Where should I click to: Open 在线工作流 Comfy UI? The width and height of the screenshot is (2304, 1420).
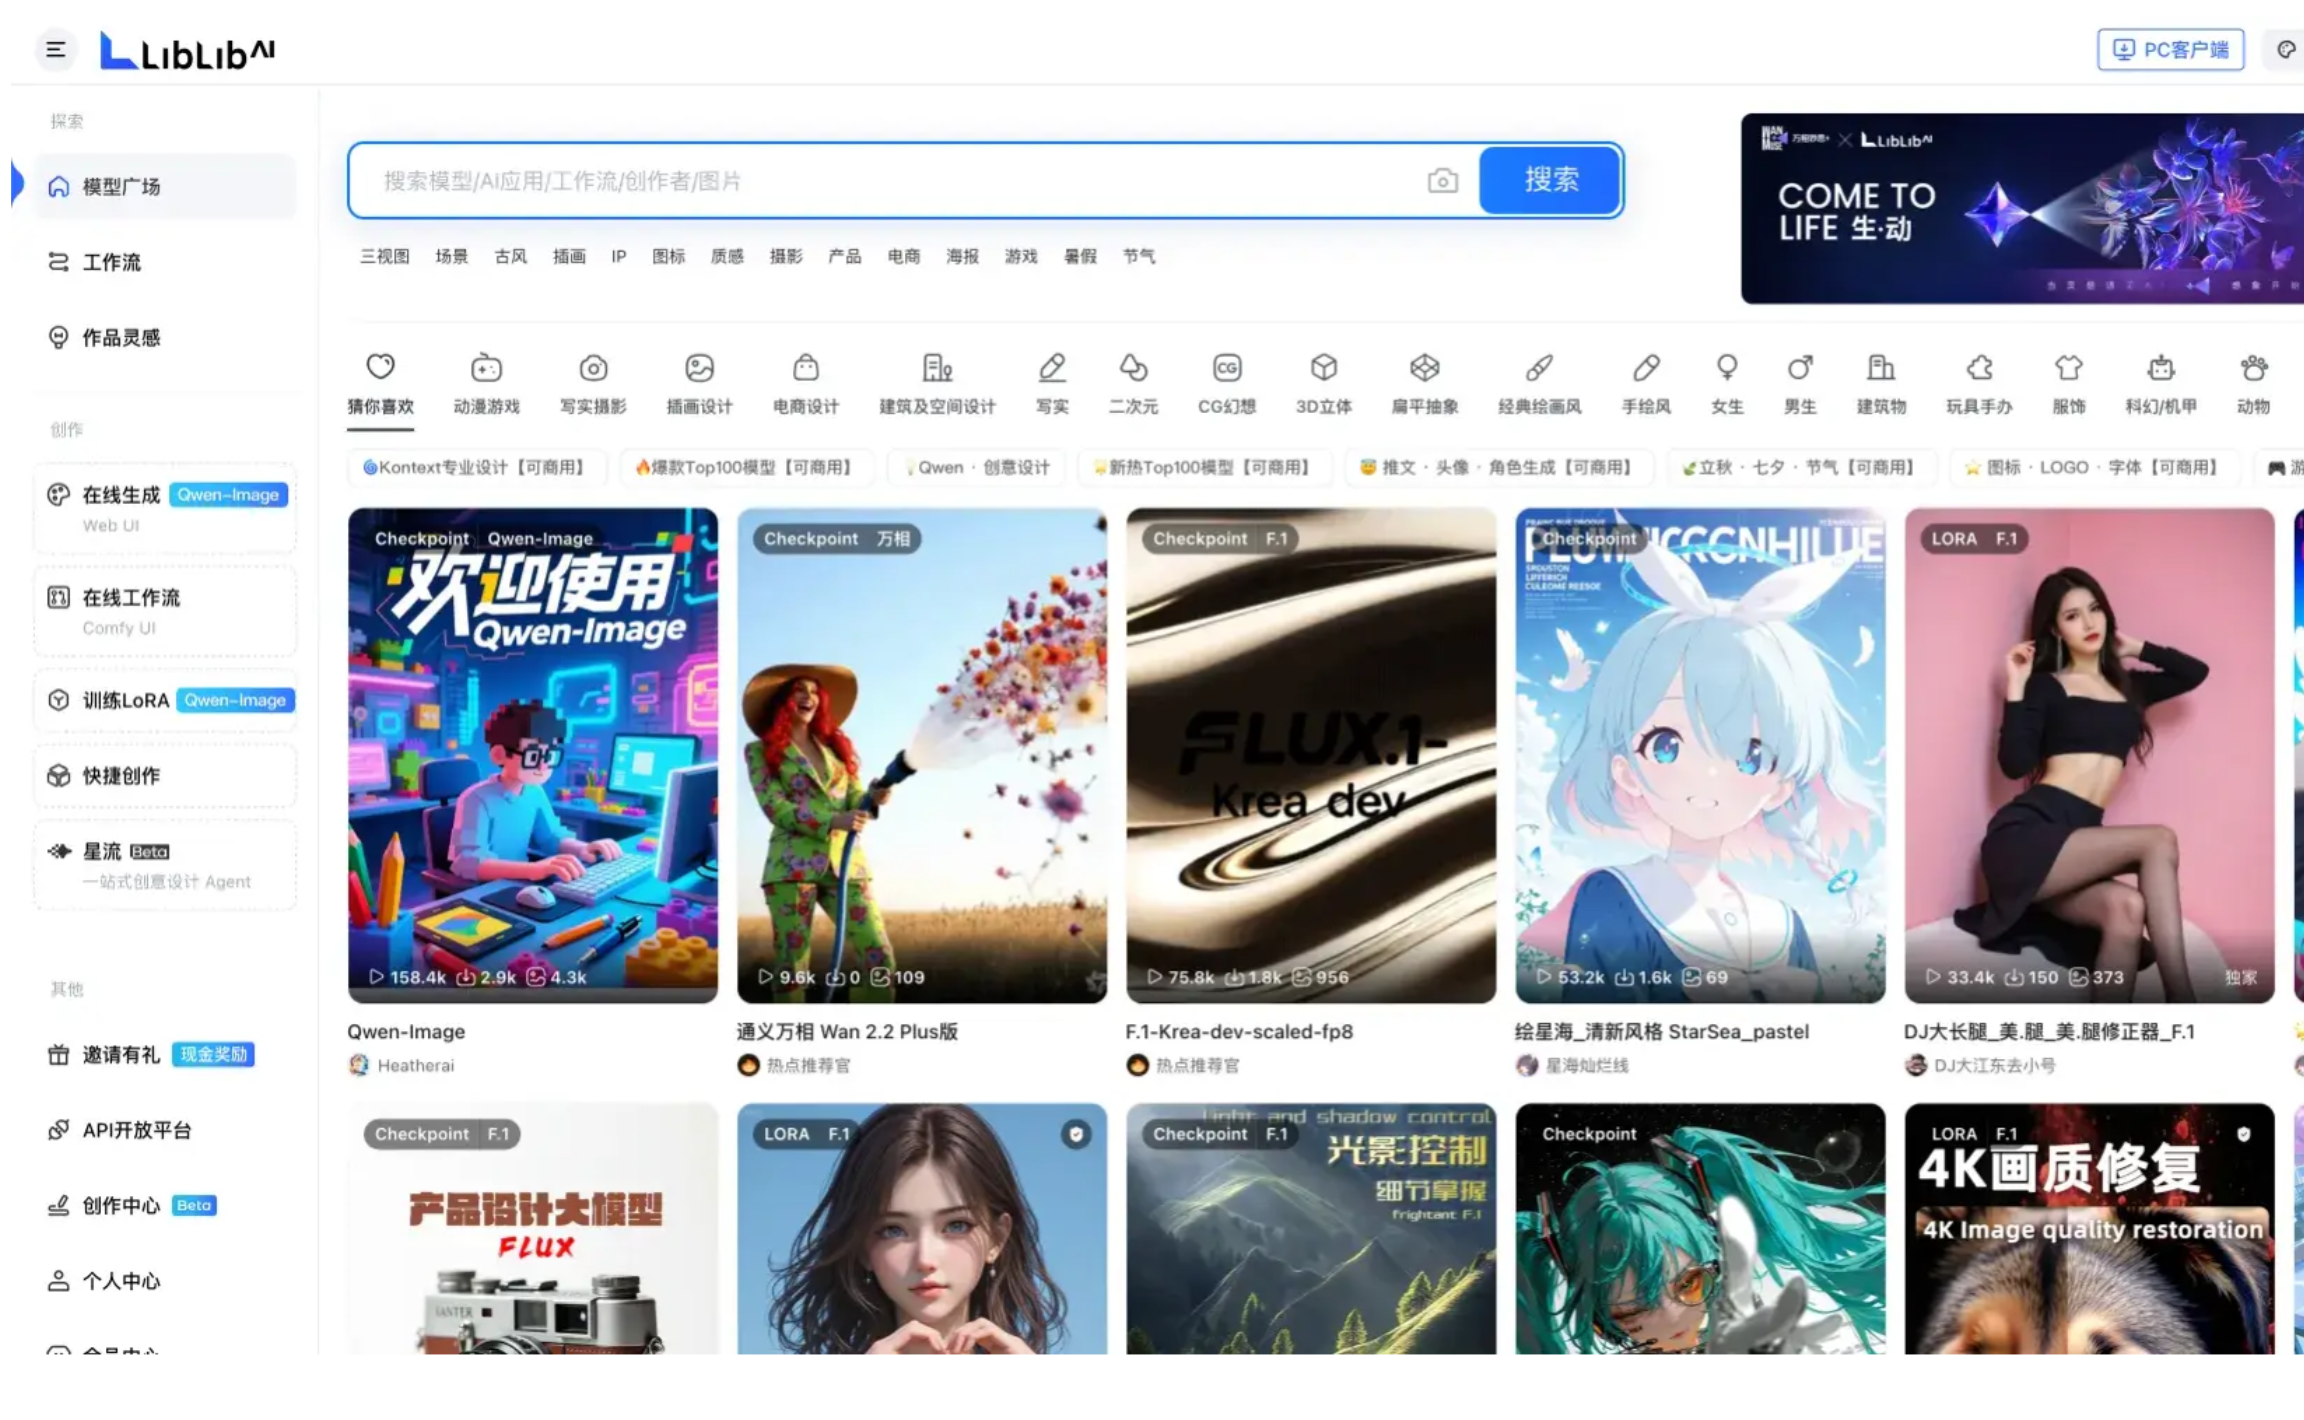165,611
